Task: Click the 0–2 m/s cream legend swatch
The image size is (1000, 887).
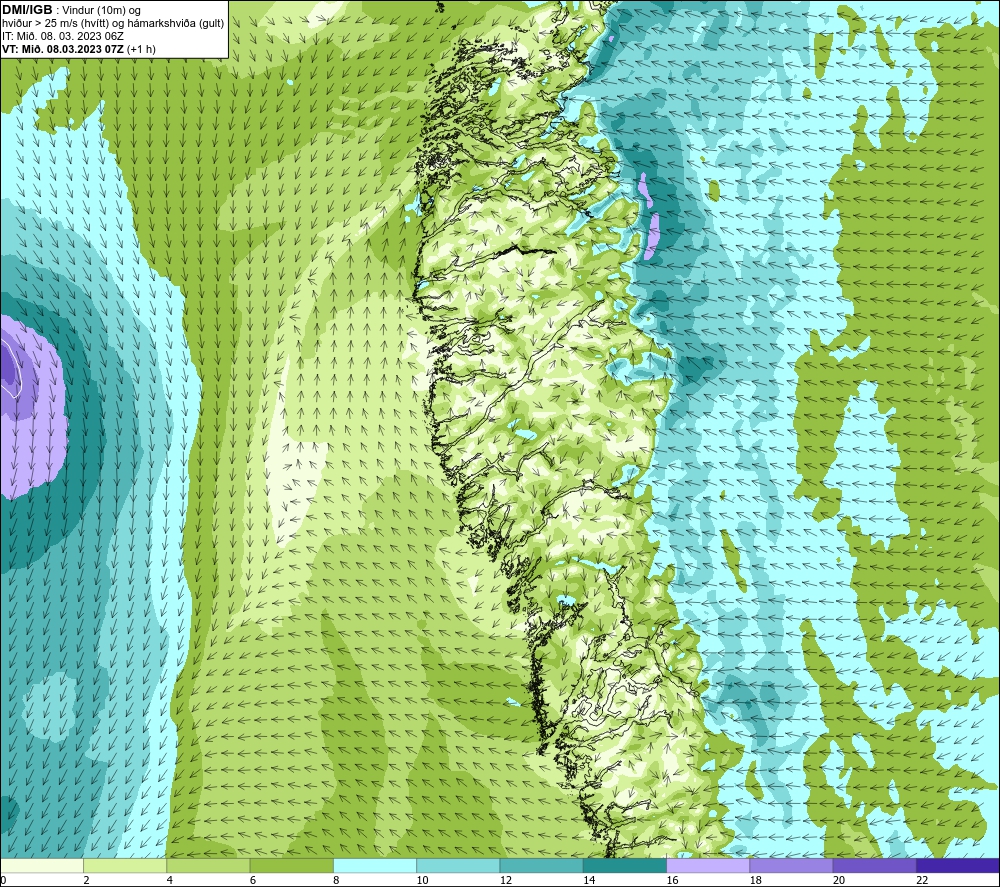Action: click(41, 866)
